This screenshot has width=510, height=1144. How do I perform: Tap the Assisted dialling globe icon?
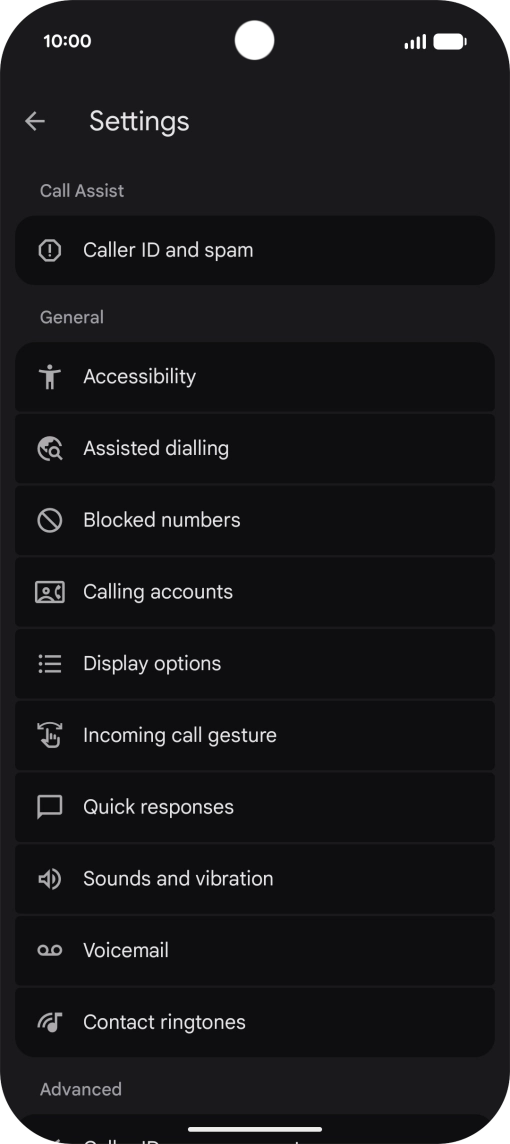pos(50,449)
